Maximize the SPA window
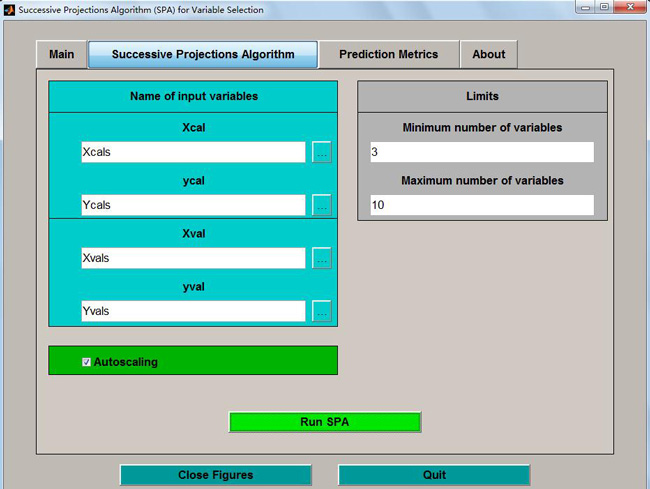 (604, 8)
